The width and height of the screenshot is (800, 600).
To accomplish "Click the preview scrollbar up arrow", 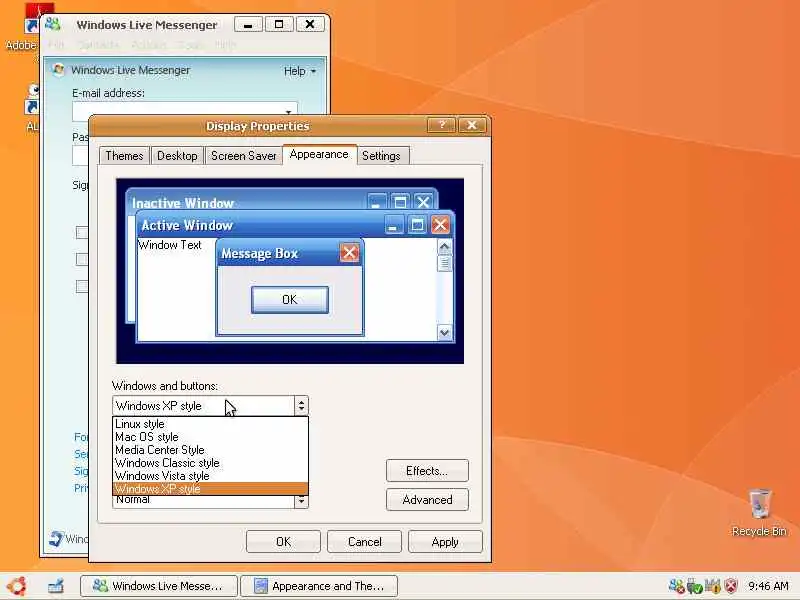I will (x=444, y=247).
